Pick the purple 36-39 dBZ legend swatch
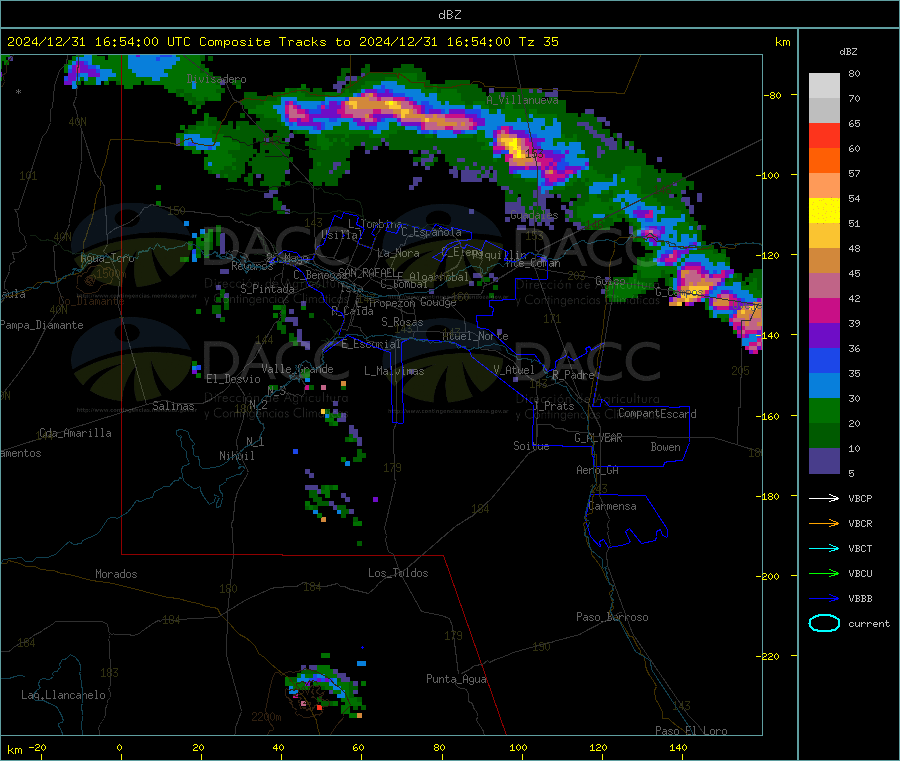900x761 pixels. point(824,336)
